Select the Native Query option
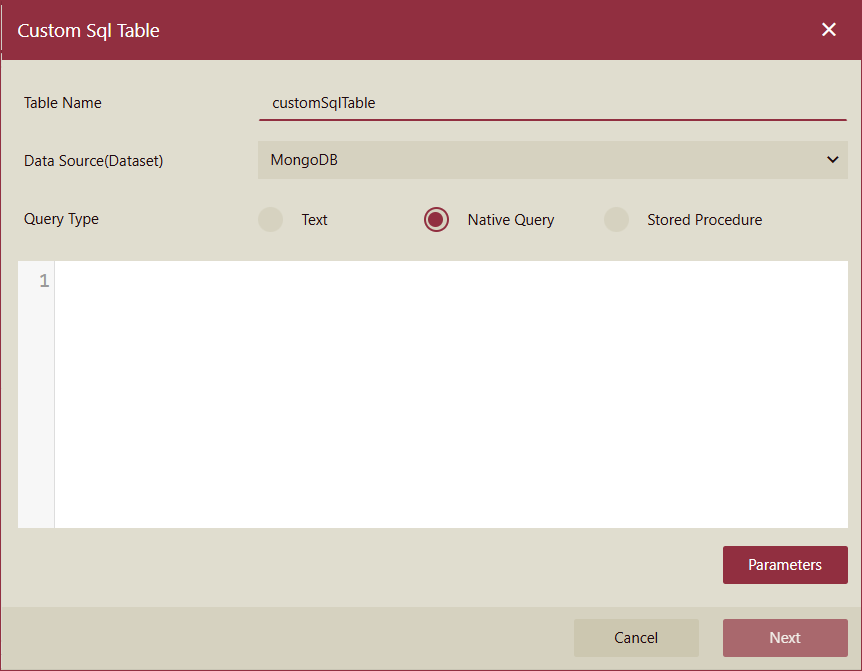This screenshot has height=671, width=862. click(436, 219)
